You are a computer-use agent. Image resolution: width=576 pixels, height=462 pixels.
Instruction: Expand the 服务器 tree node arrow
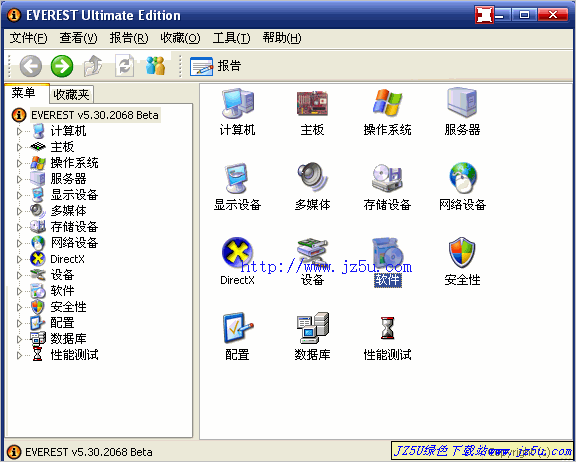pos(19,179)
